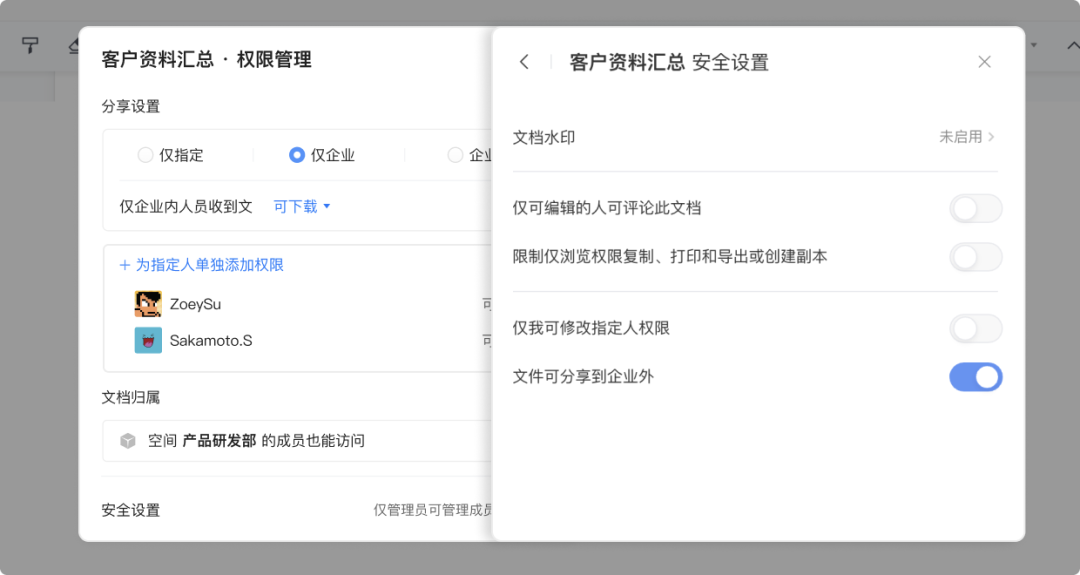Click ZoeySu's avatar
This screenshot has width=1080, height=575.
148,304
